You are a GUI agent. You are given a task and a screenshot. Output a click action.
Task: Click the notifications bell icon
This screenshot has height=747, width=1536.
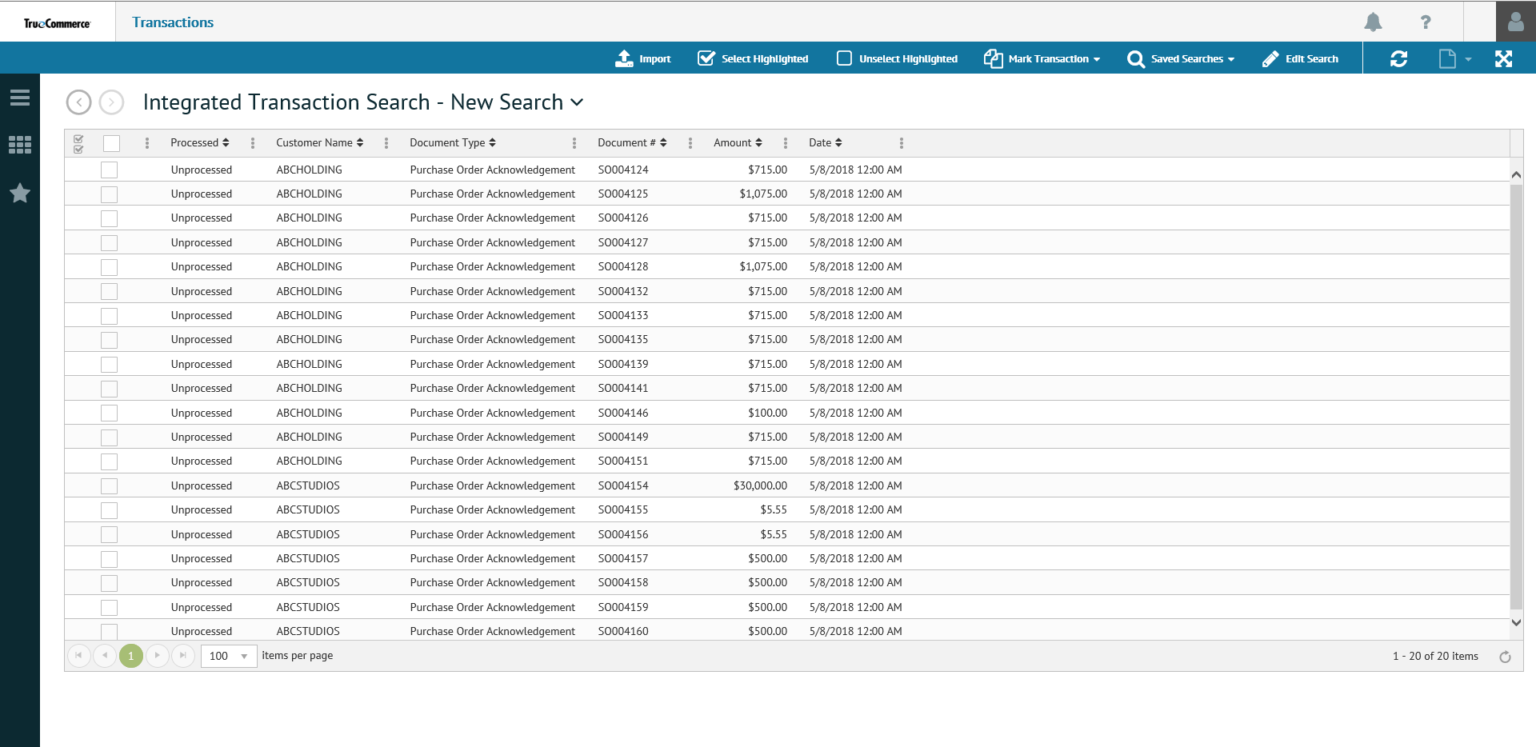(1373, 22)
